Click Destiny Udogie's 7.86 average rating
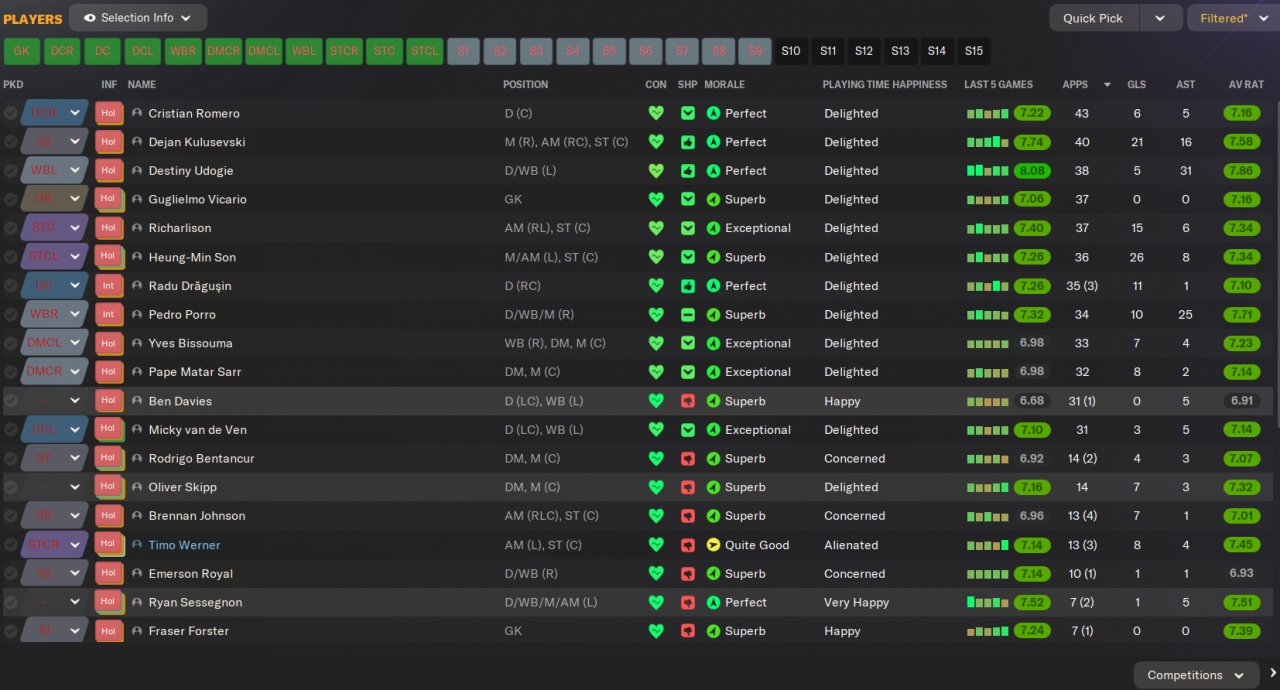Image resolution: width=1280 pixels, height=690 pixels. (1241, 171)
